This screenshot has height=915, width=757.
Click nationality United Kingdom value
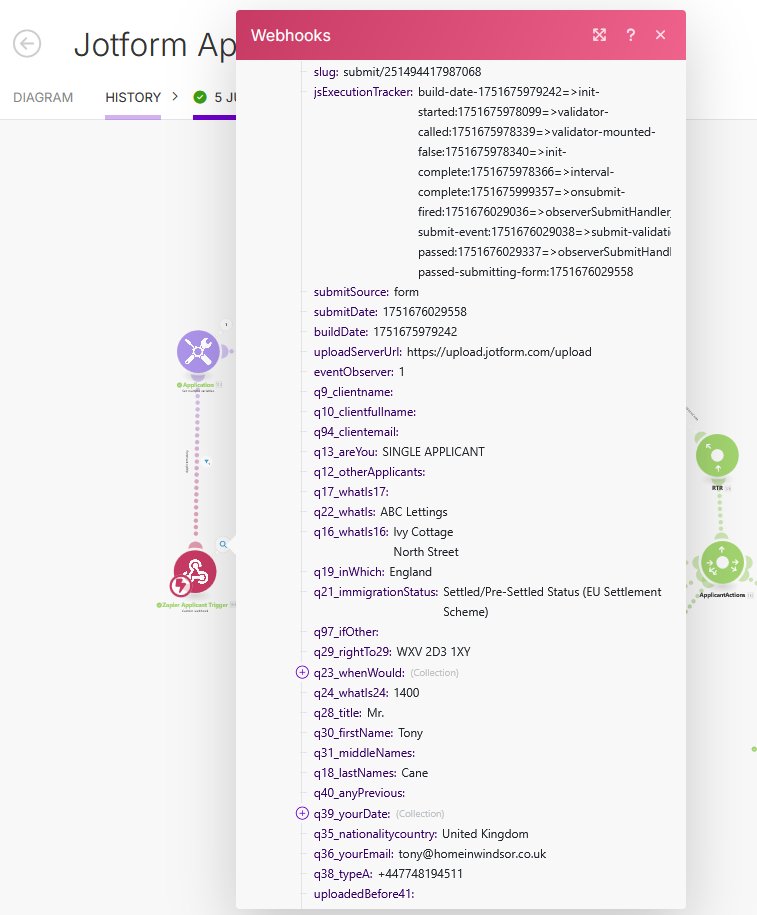click(x=485, y=834)
